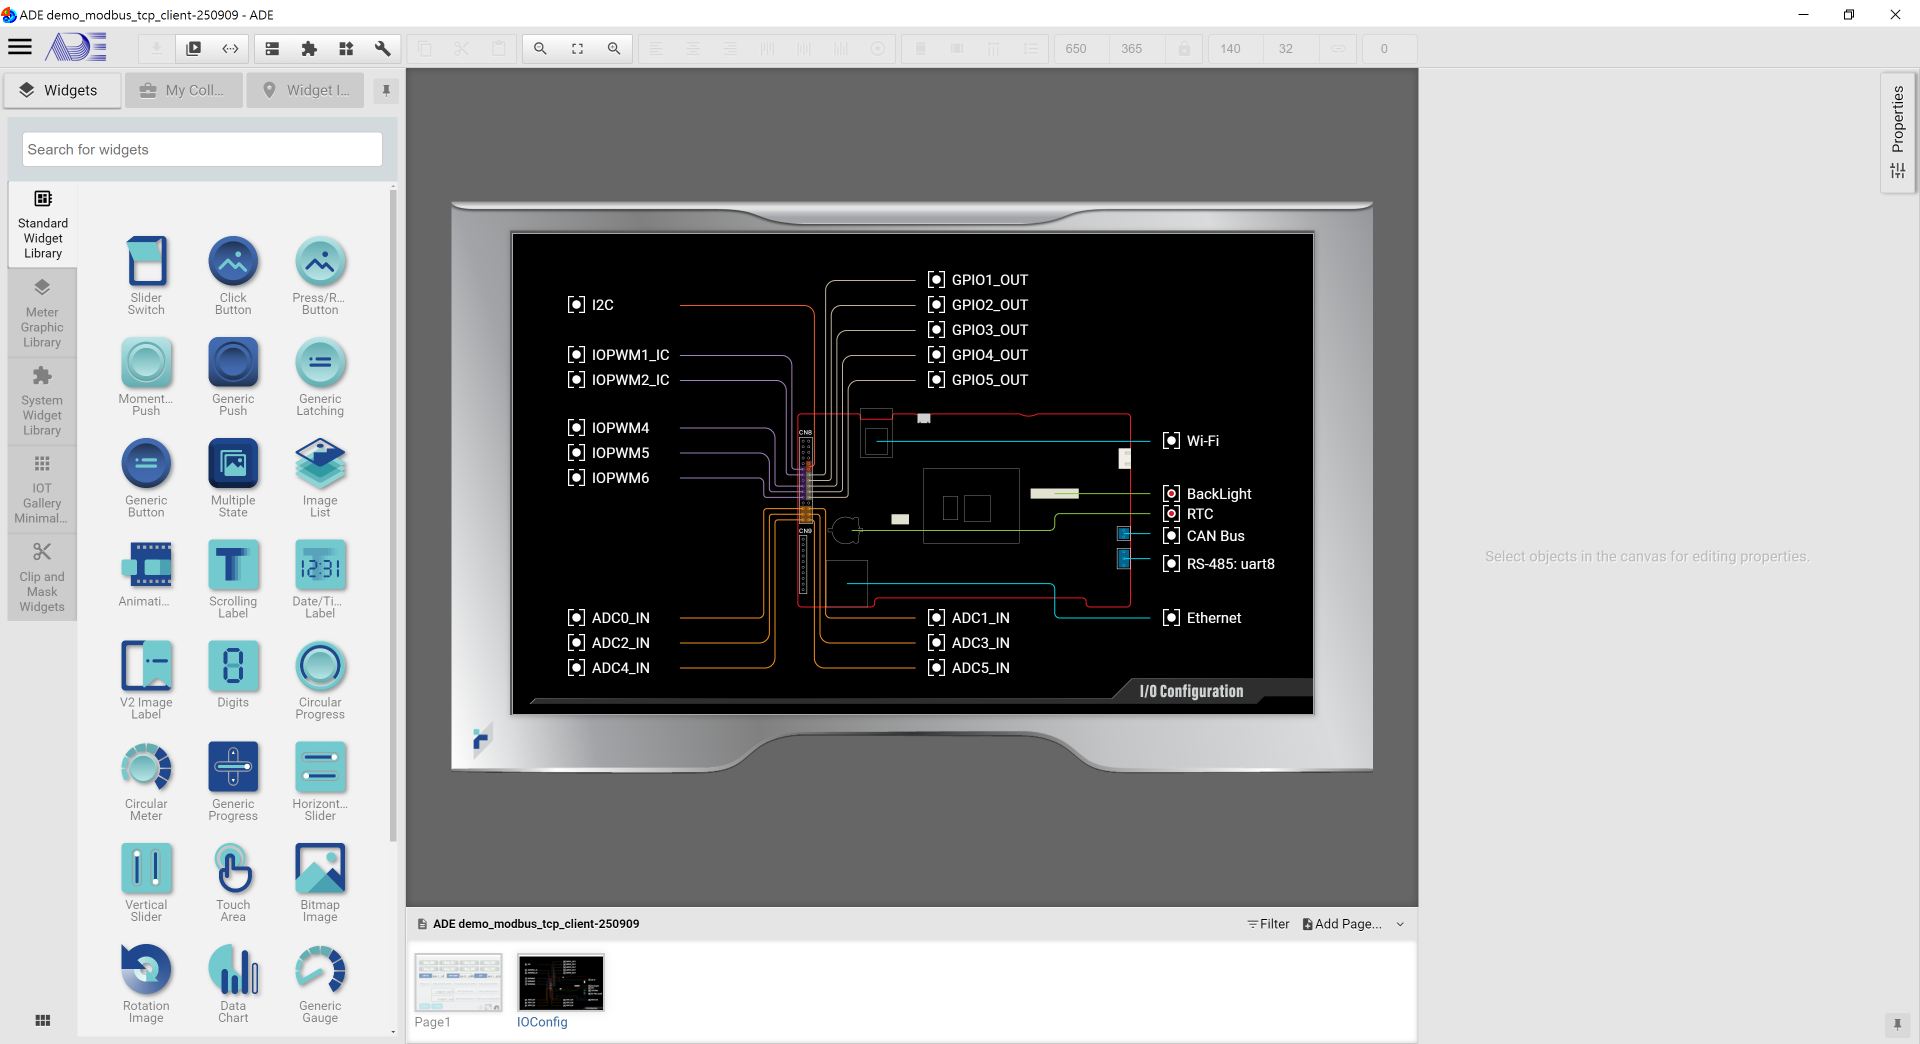The width and height of the screenshot is (1920, 1044).
Task: Click the fit-to-screen icon in toolbar
Action: tap(577, 48)
